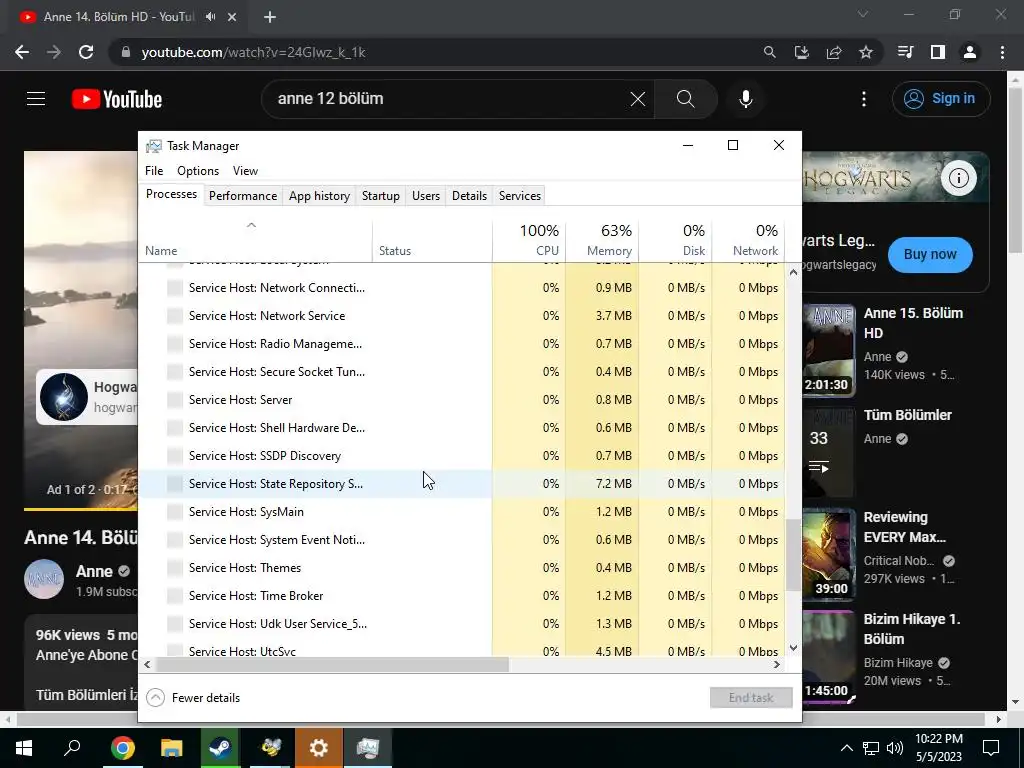Open the Tüm Bölümler playlist title
1024x768 pixels.
click(908, 415)
